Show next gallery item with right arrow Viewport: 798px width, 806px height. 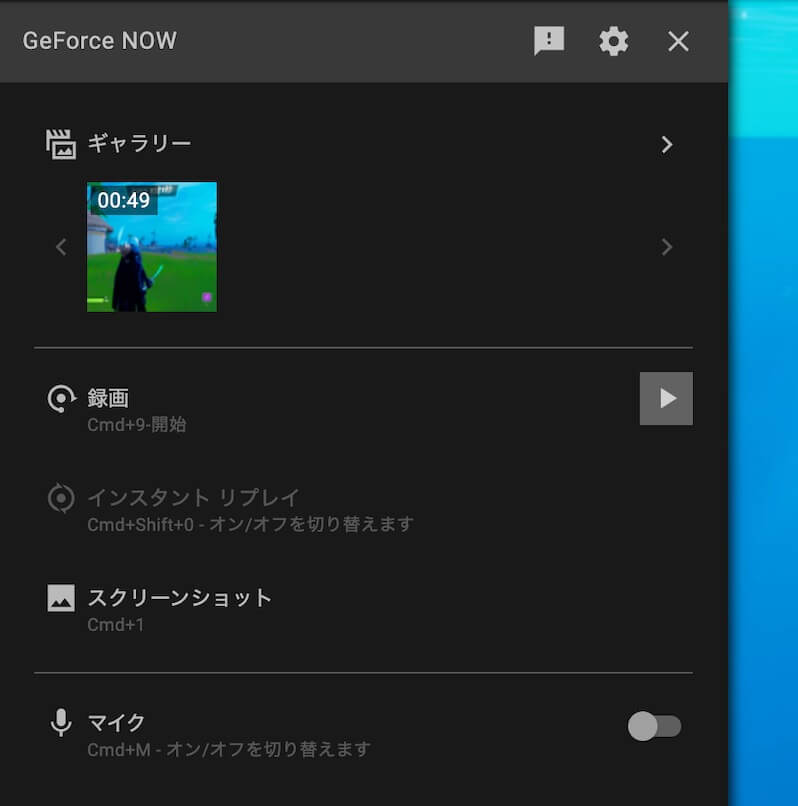point(667,247)
